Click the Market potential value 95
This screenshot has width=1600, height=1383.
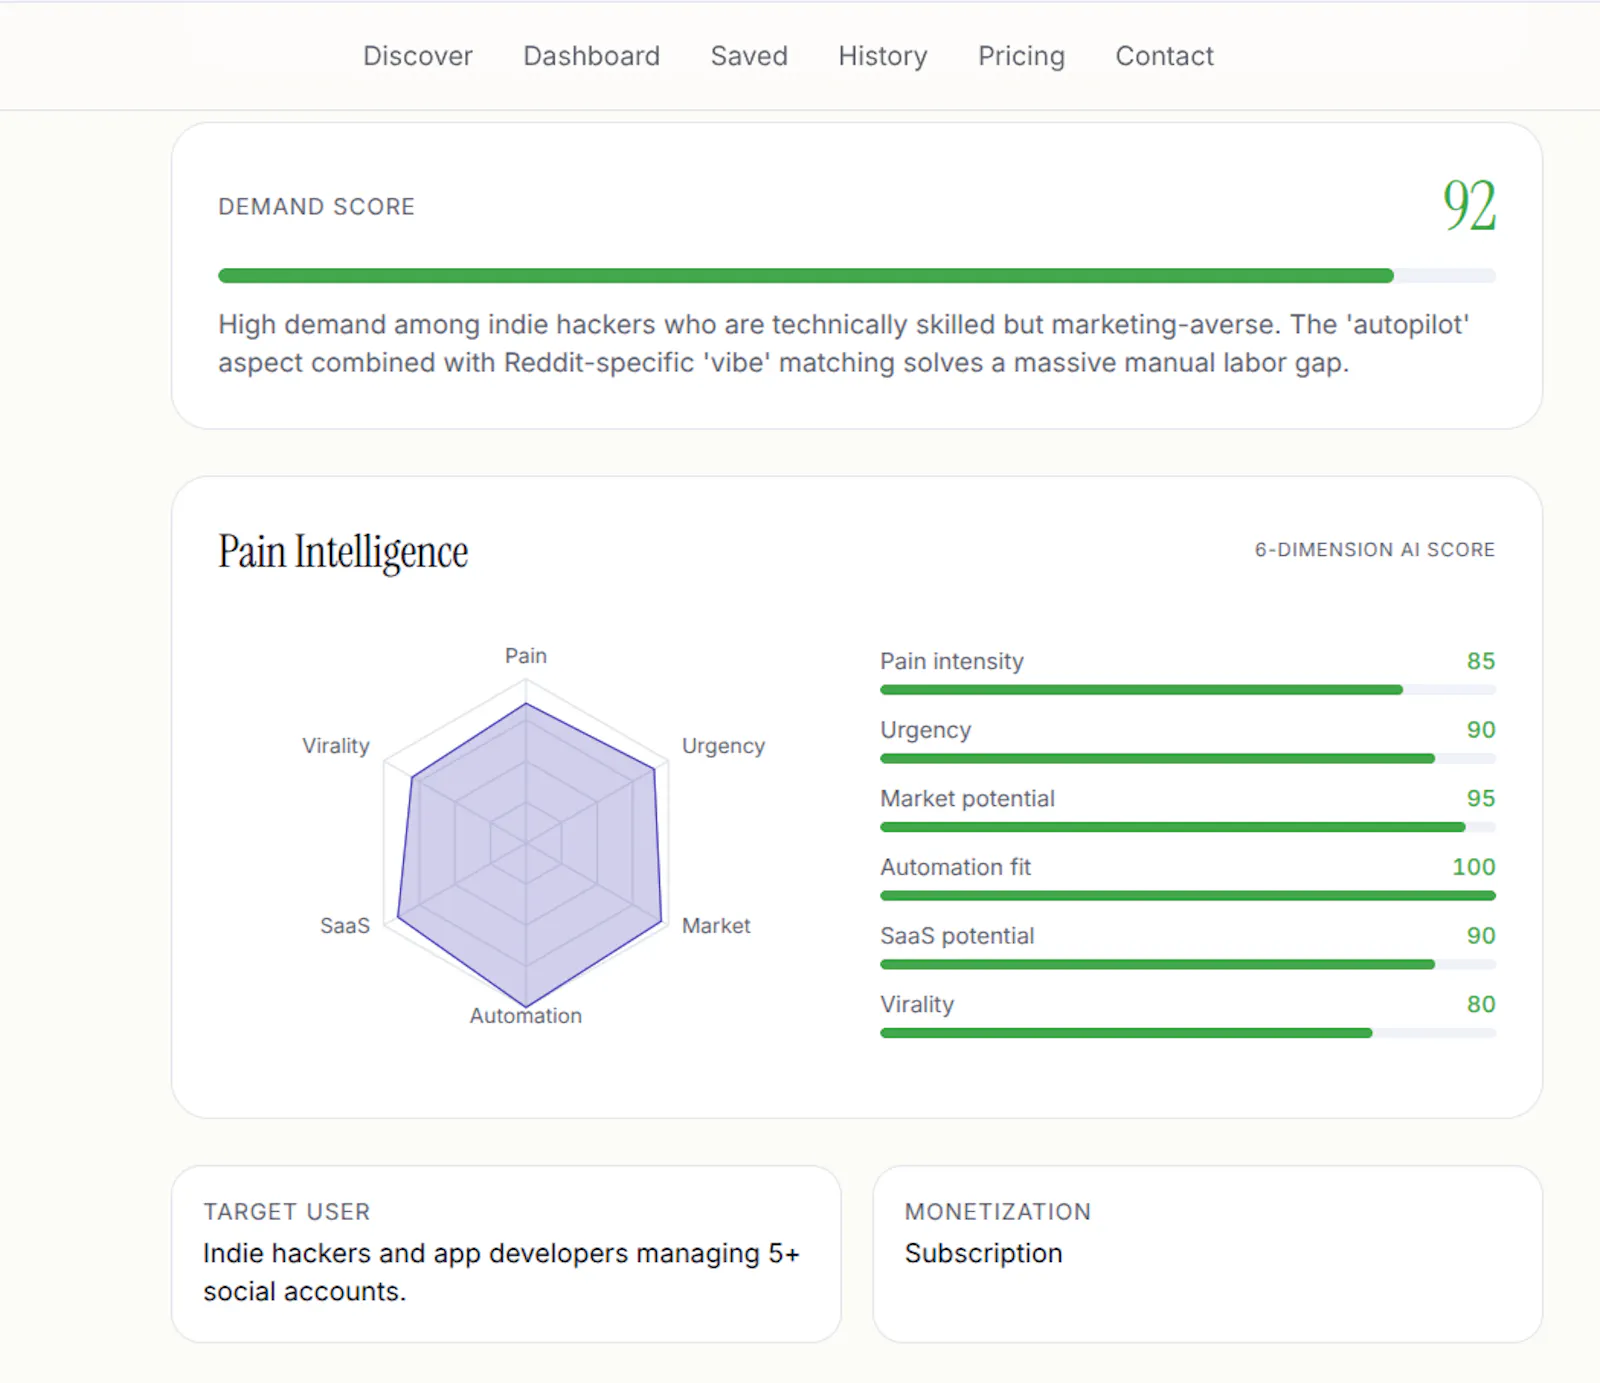pos(1481,798)
